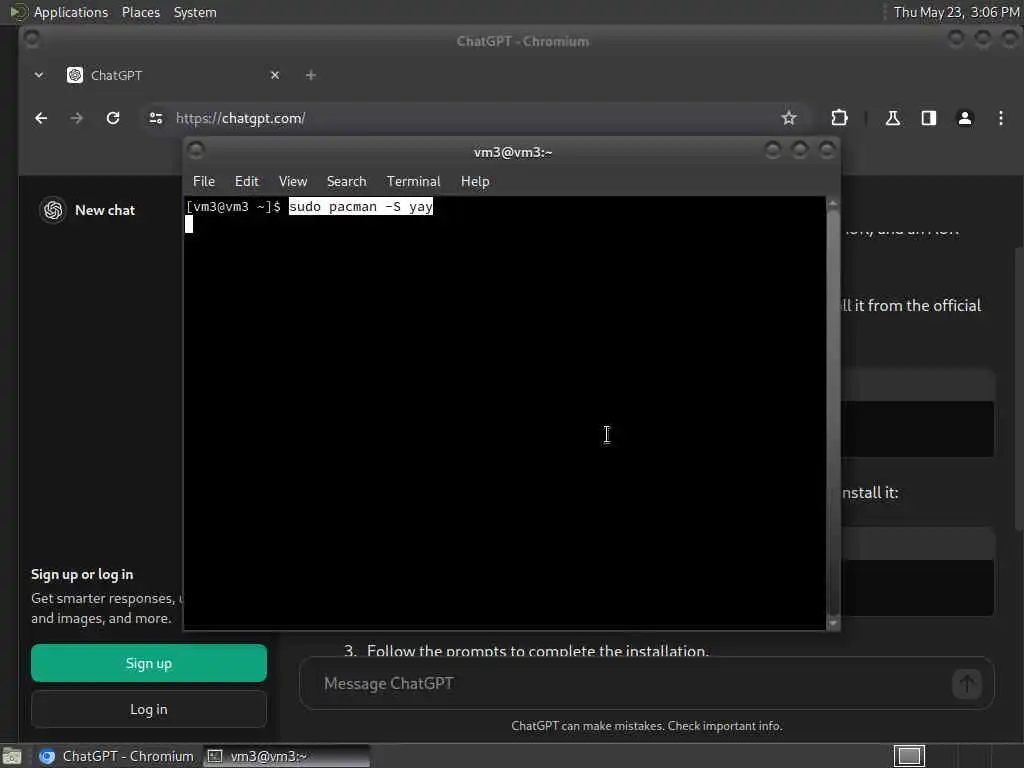This screenshot has width=1024, height=768.
Task: Open the Terminal menu in the menu bar
Action: tap(413, 182)
